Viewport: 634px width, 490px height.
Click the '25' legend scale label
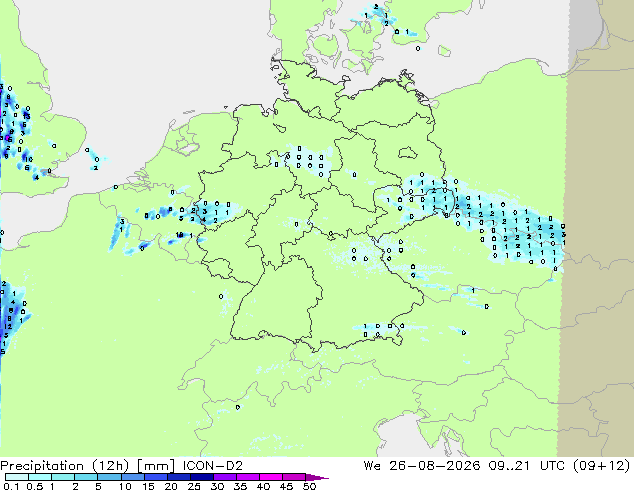[194, 486]
